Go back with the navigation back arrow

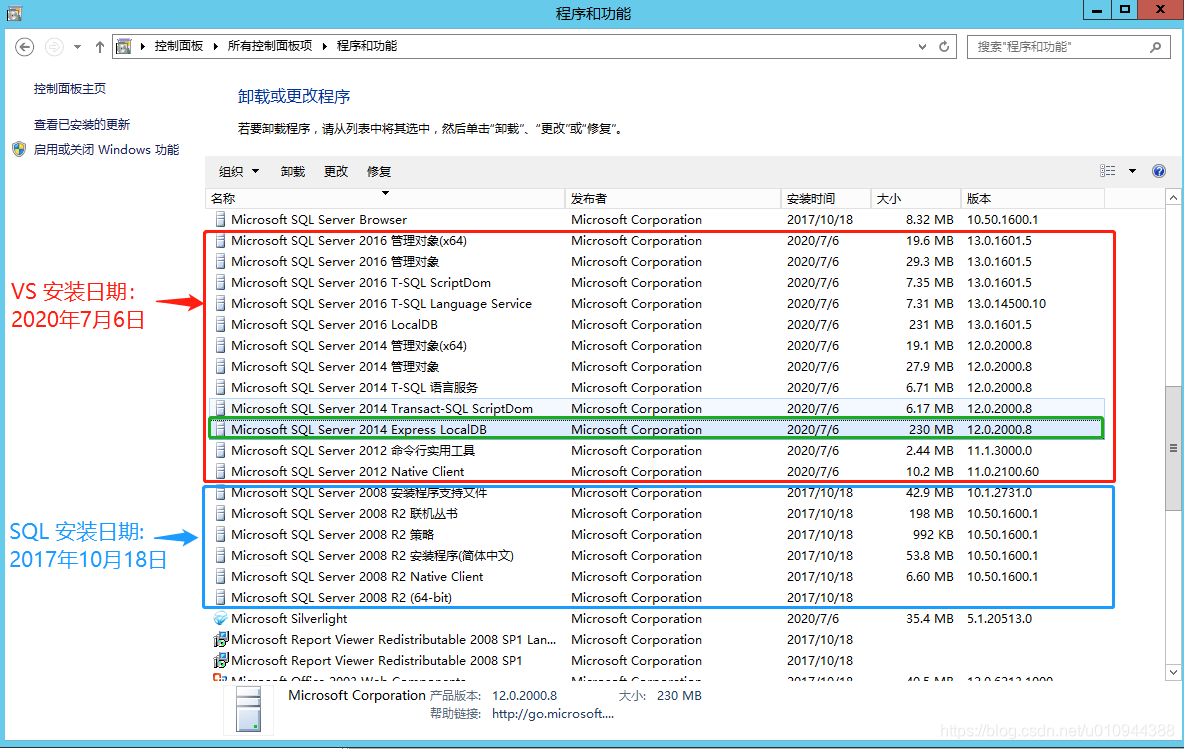[24, 47]
